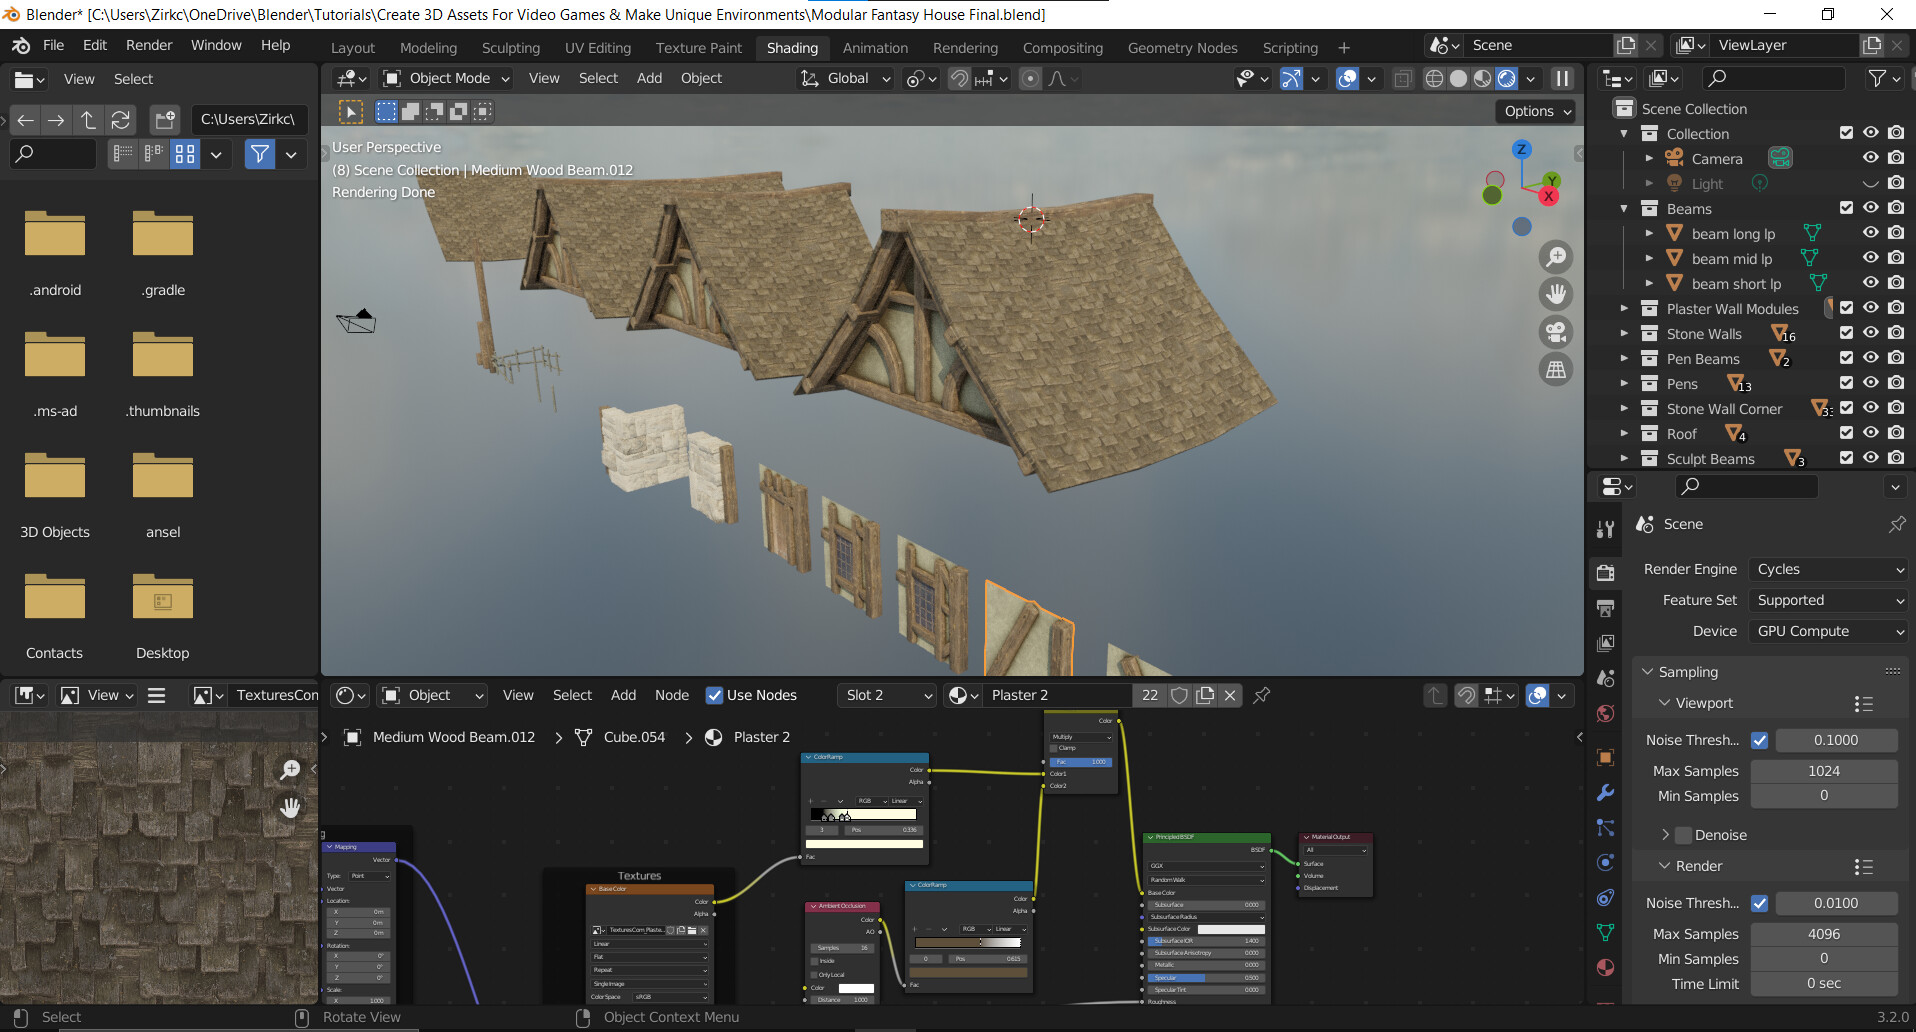1916x1032 pixels.
Task: Toggle camera view with the viewport camera icon
Action: tap(1556, 332)
